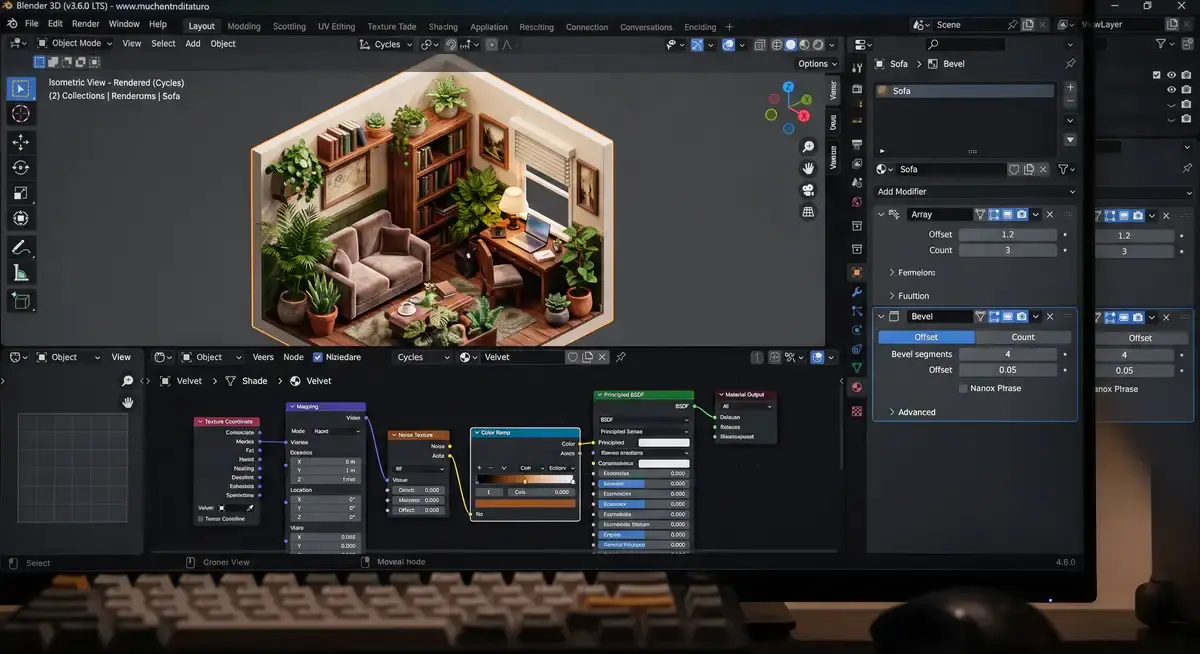This screenshot has height=654, width=1200.
Task: Click the Array Count value field
Action: point(1007,250)
